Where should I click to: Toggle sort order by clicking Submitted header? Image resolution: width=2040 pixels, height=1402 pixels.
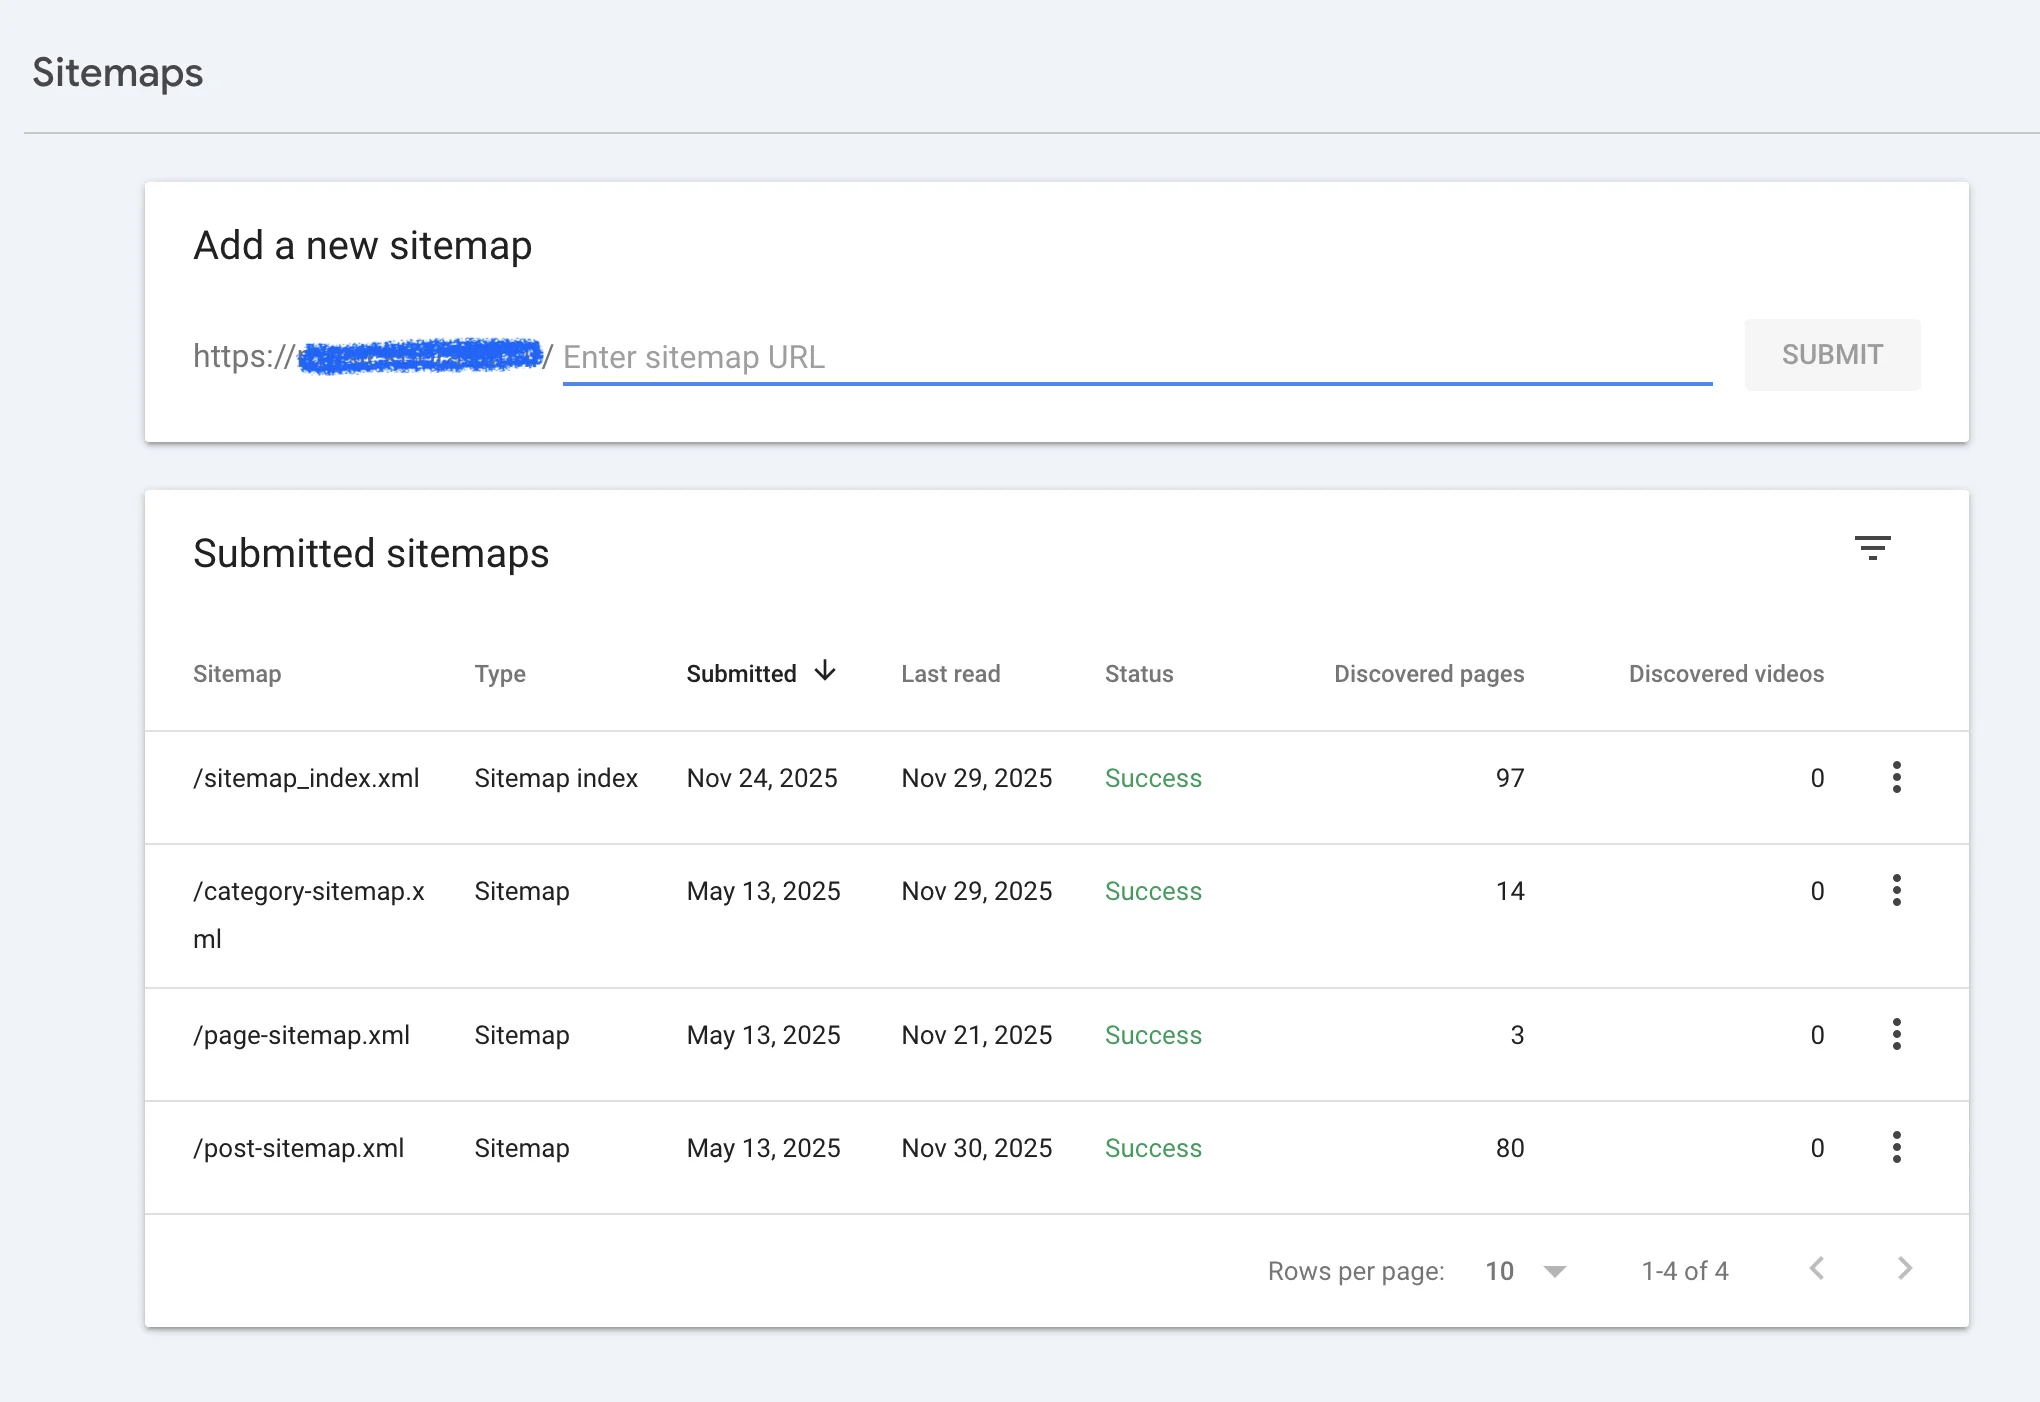[x=741, y=673]
